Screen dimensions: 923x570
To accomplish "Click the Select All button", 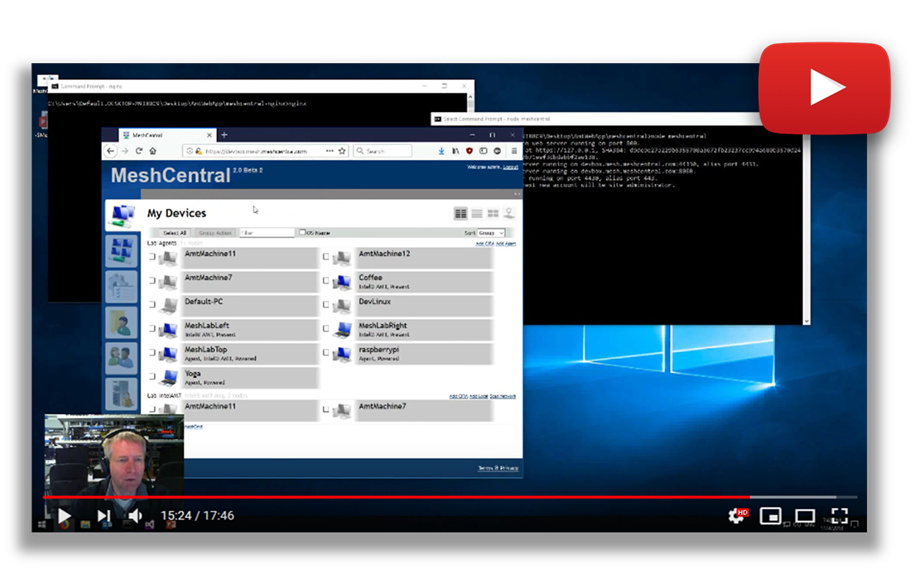I will point(174,233).
